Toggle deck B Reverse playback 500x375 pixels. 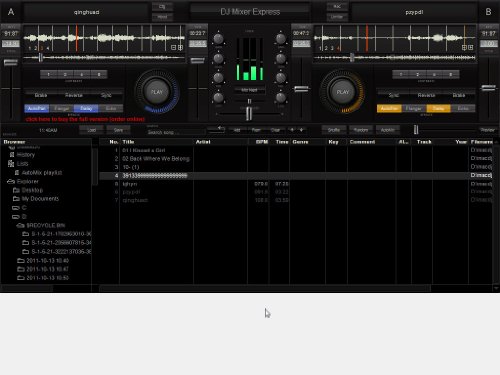[426, 95]
